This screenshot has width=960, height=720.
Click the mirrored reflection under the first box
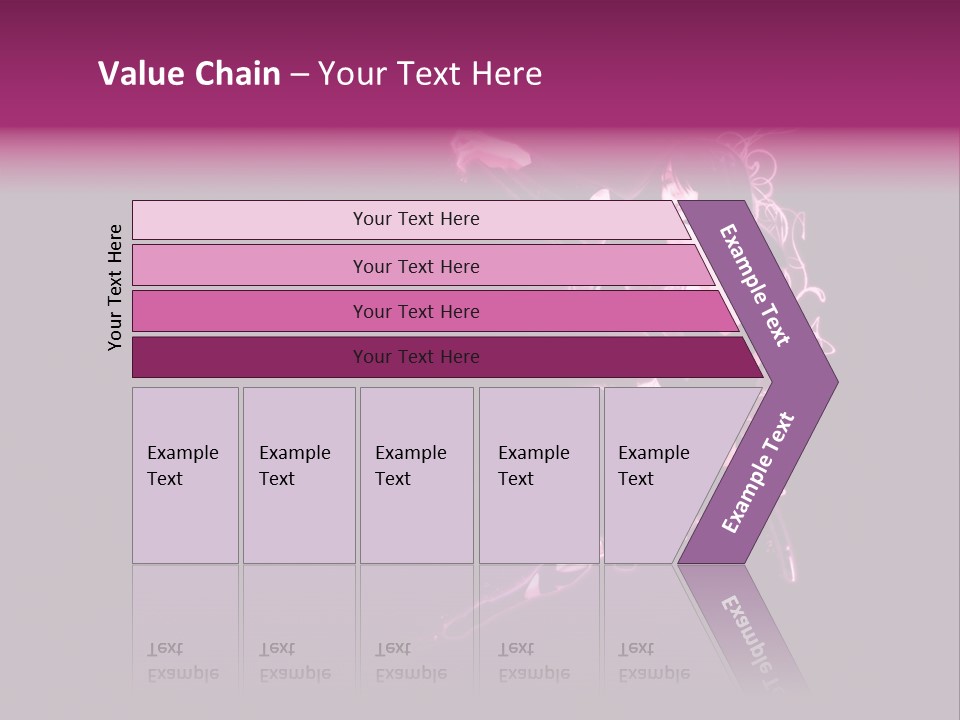[183, 662]
